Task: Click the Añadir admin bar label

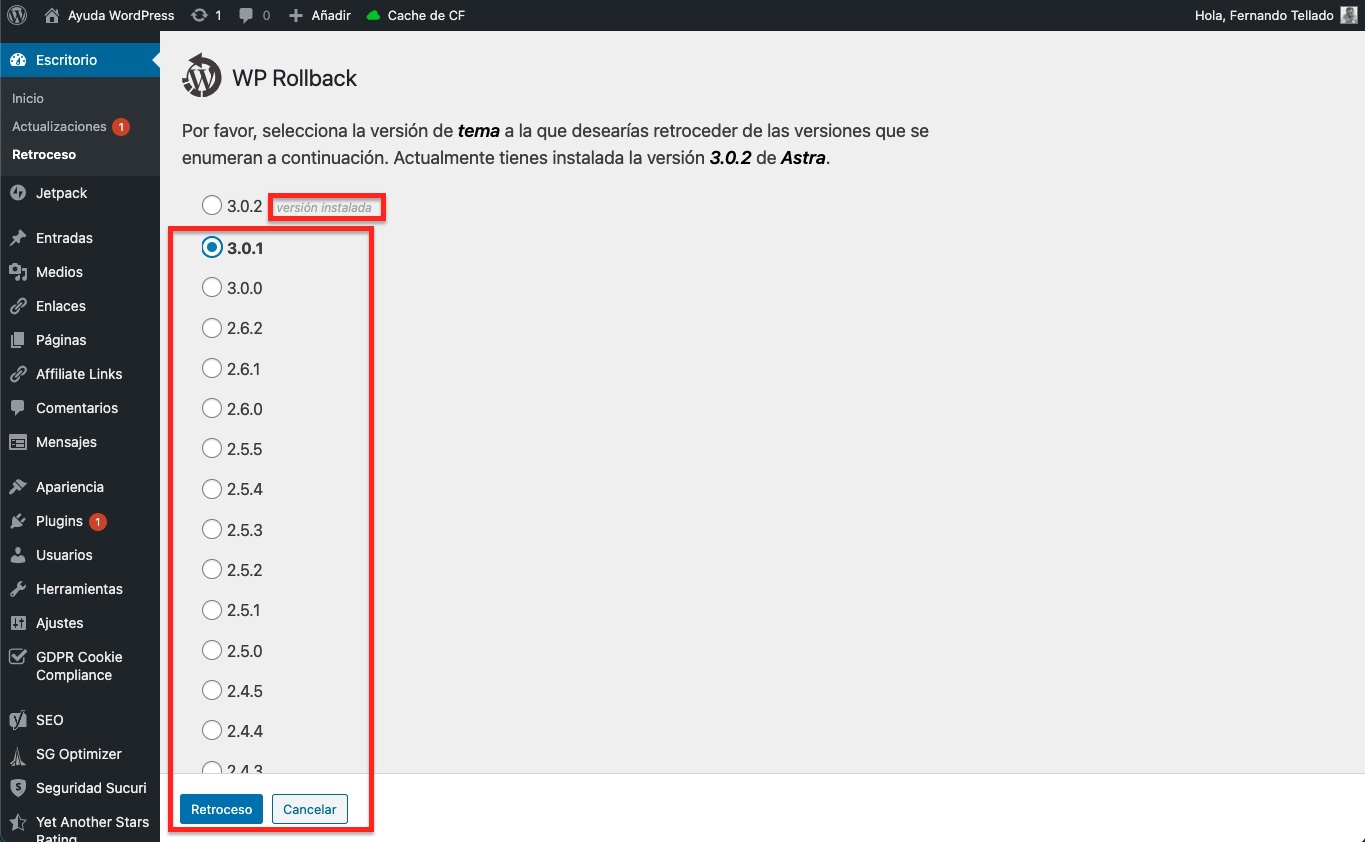Action: (329, 15)
